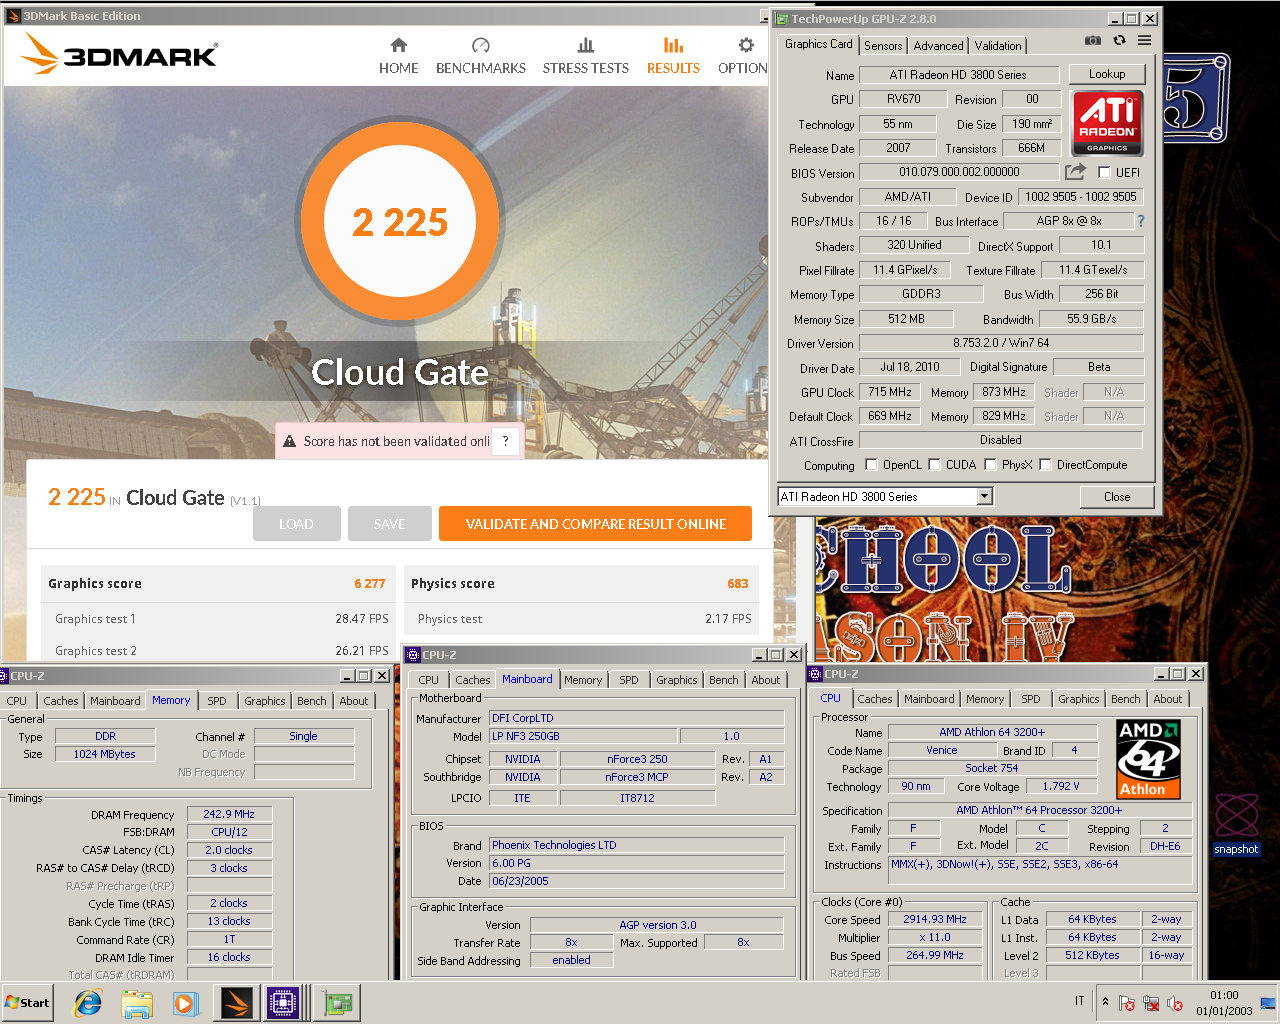This screenshot has width=1280, height=1024.
Task: Click the Physics score value 683
Action: point(738,584)
